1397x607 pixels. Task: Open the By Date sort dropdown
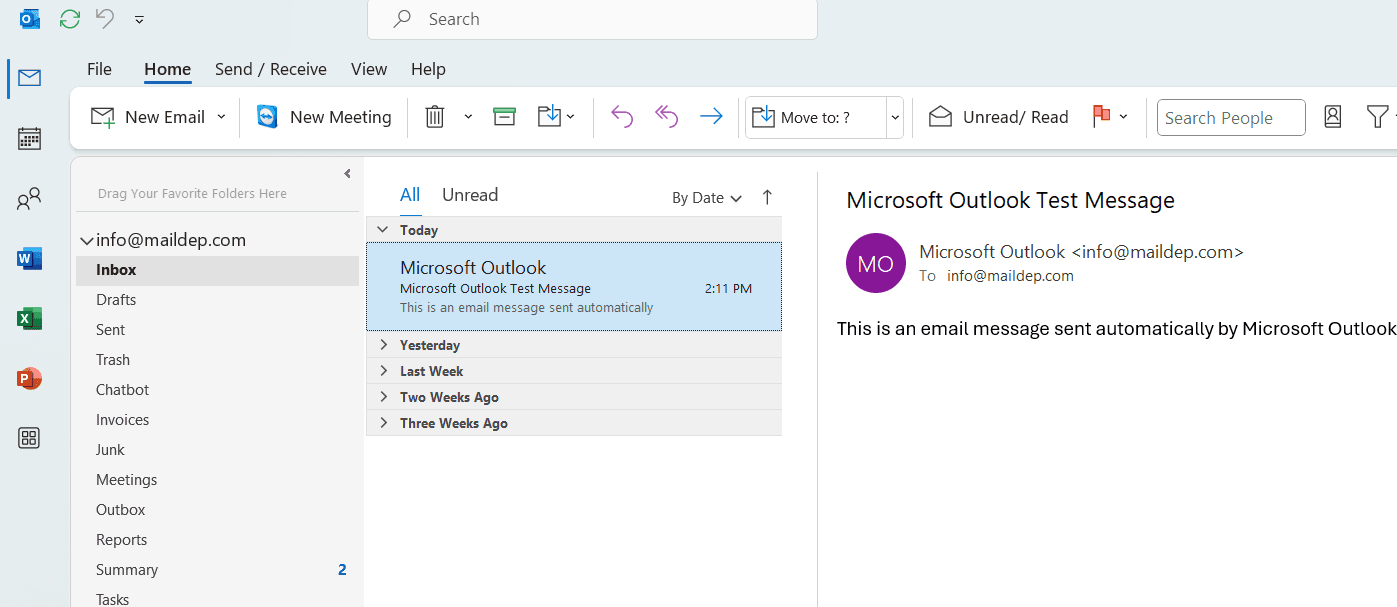[706, 198]
